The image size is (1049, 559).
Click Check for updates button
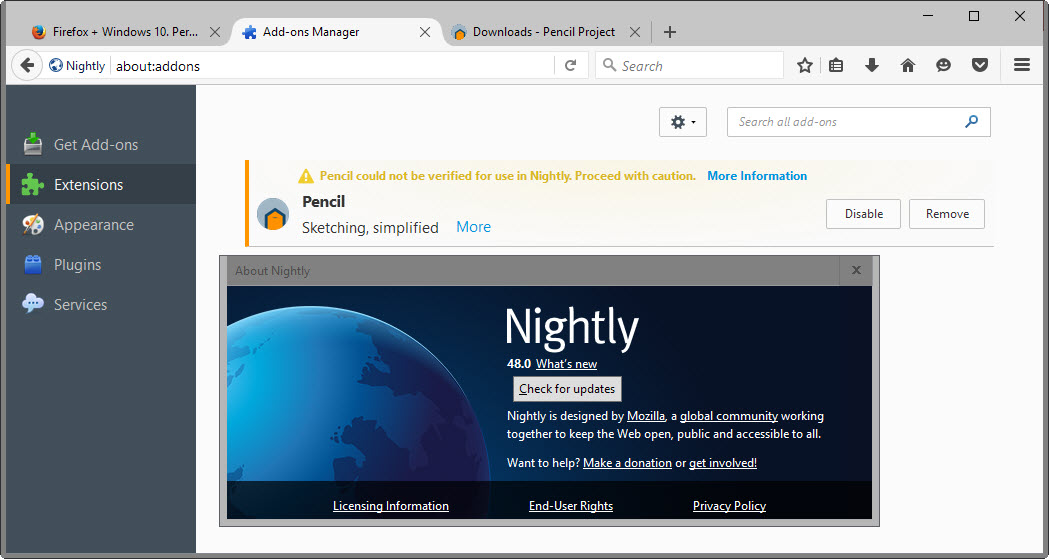567,388
